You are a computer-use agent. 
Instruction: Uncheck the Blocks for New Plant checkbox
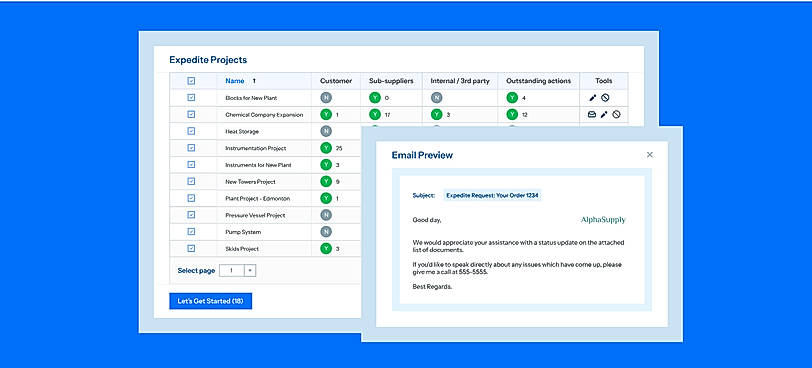point(191,97)
